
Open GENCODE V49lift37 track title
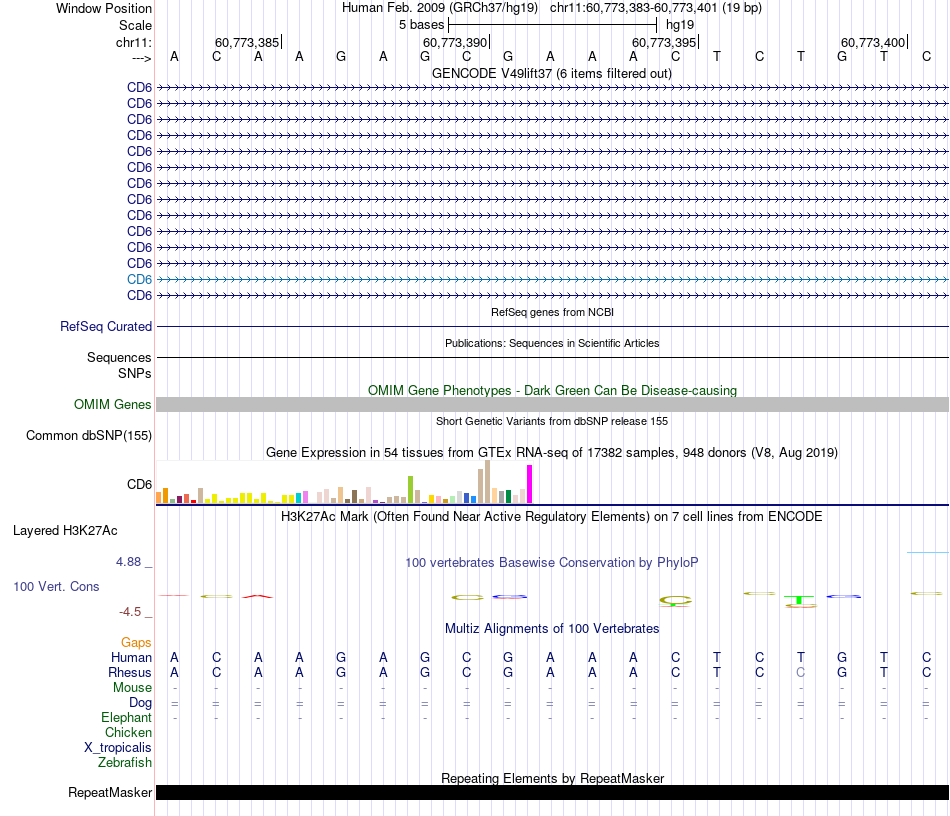coord(552,73)
